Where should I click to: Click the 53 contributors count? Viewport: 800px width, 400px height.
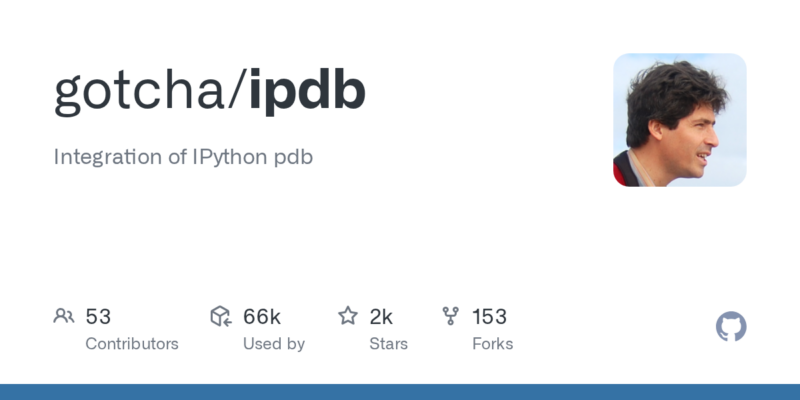pyautogui.click(x=98, y=317)
